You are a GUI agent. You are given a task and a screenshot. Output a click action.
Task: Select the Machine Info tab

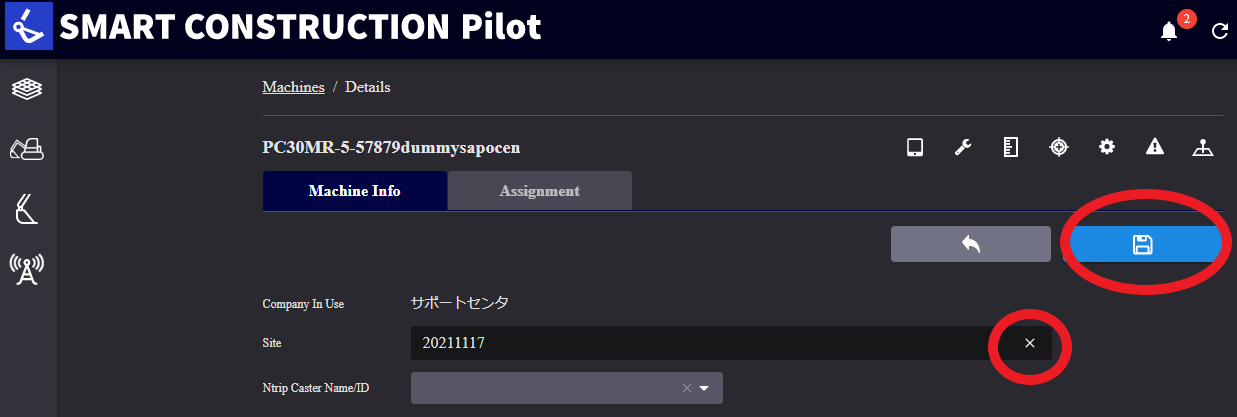[x=354, y=191]
